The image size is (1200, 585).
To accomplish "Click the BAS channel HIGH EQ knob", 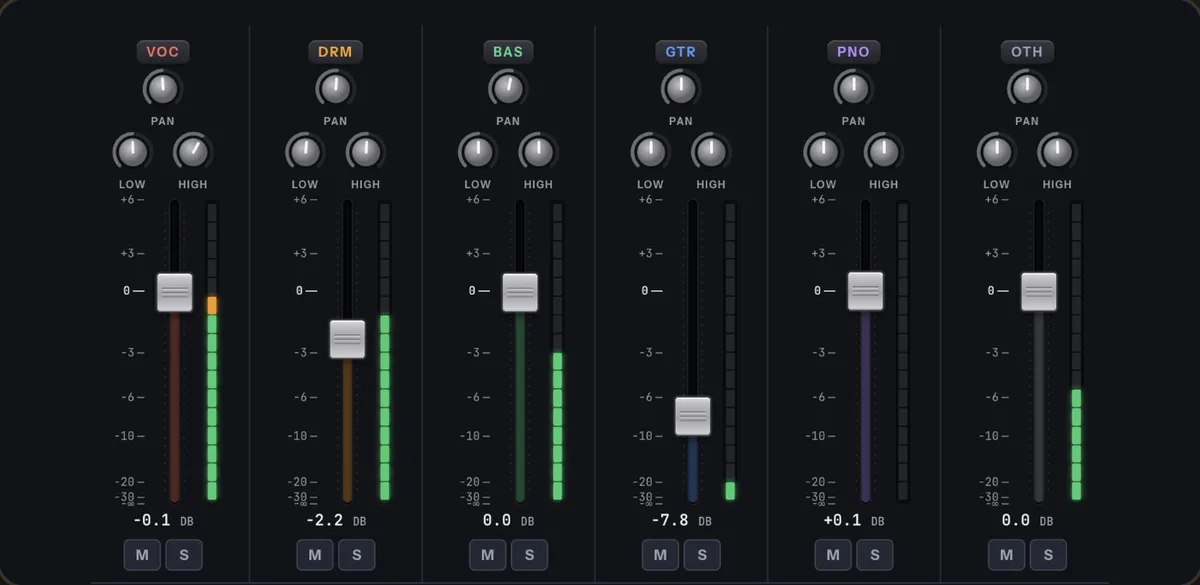I will click(x=538, y=152).
